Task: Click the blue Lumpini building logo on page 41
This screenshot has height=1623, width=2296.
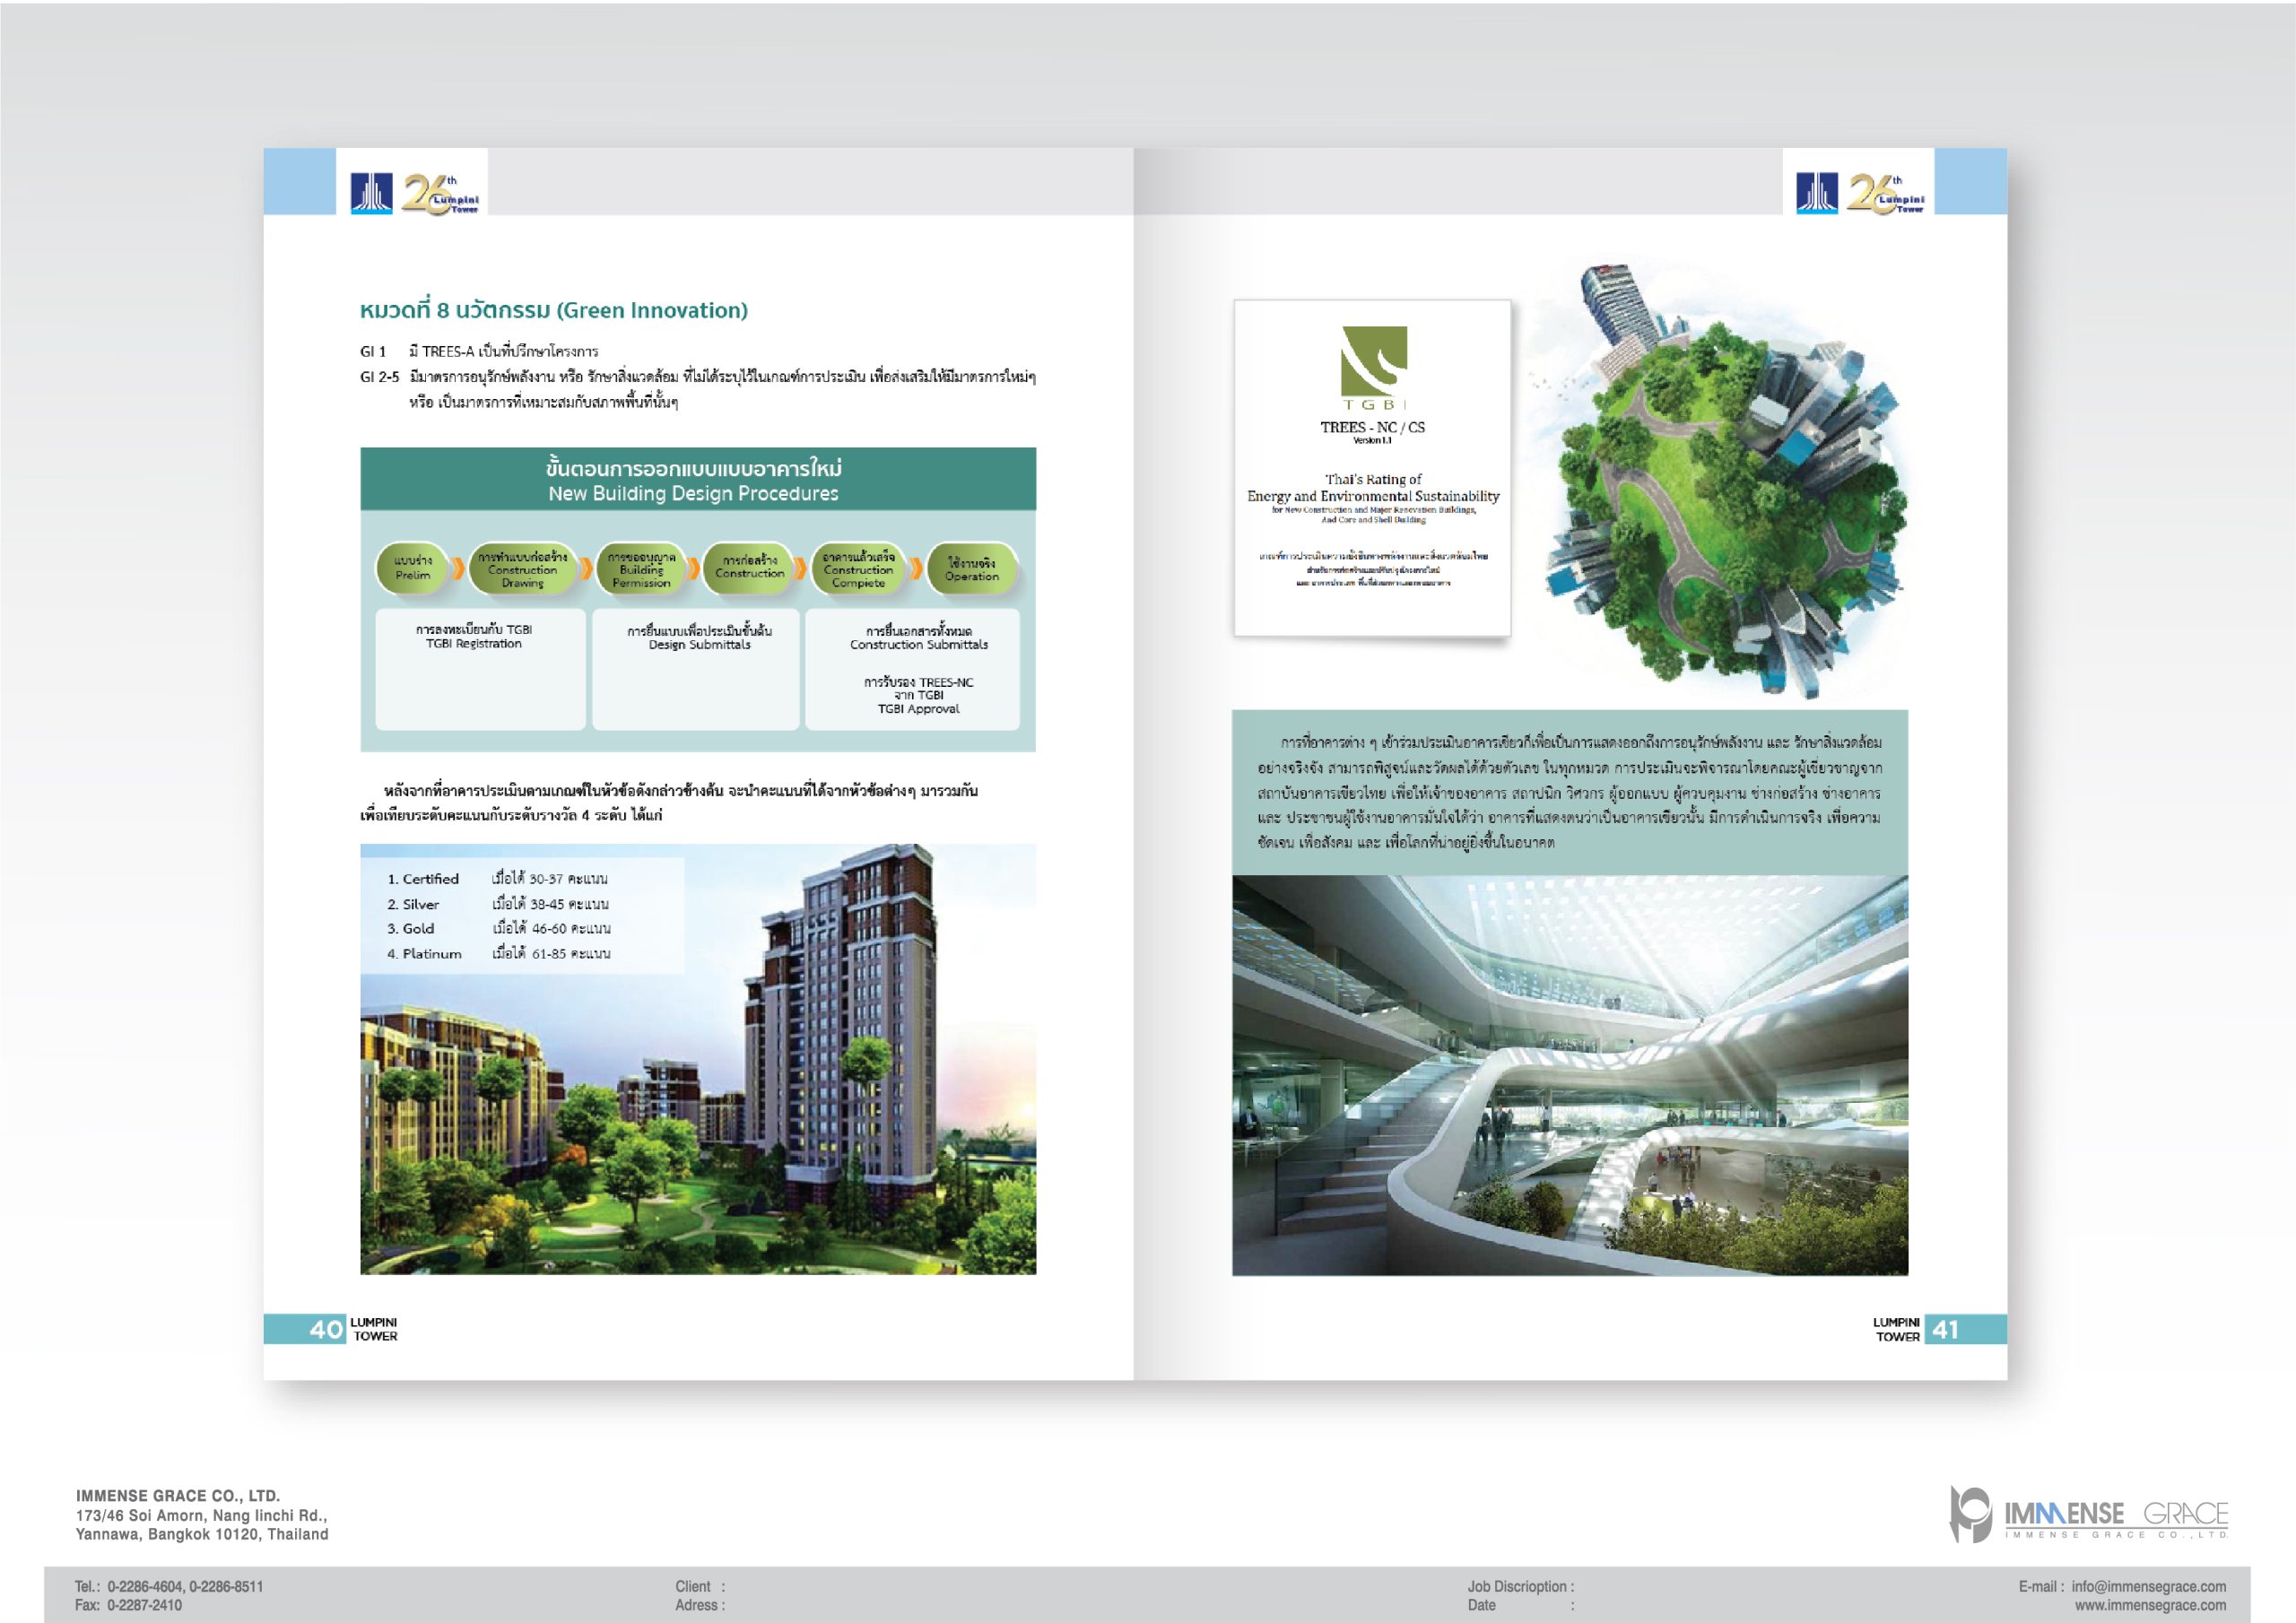Action: click(x=1816, y=192)
